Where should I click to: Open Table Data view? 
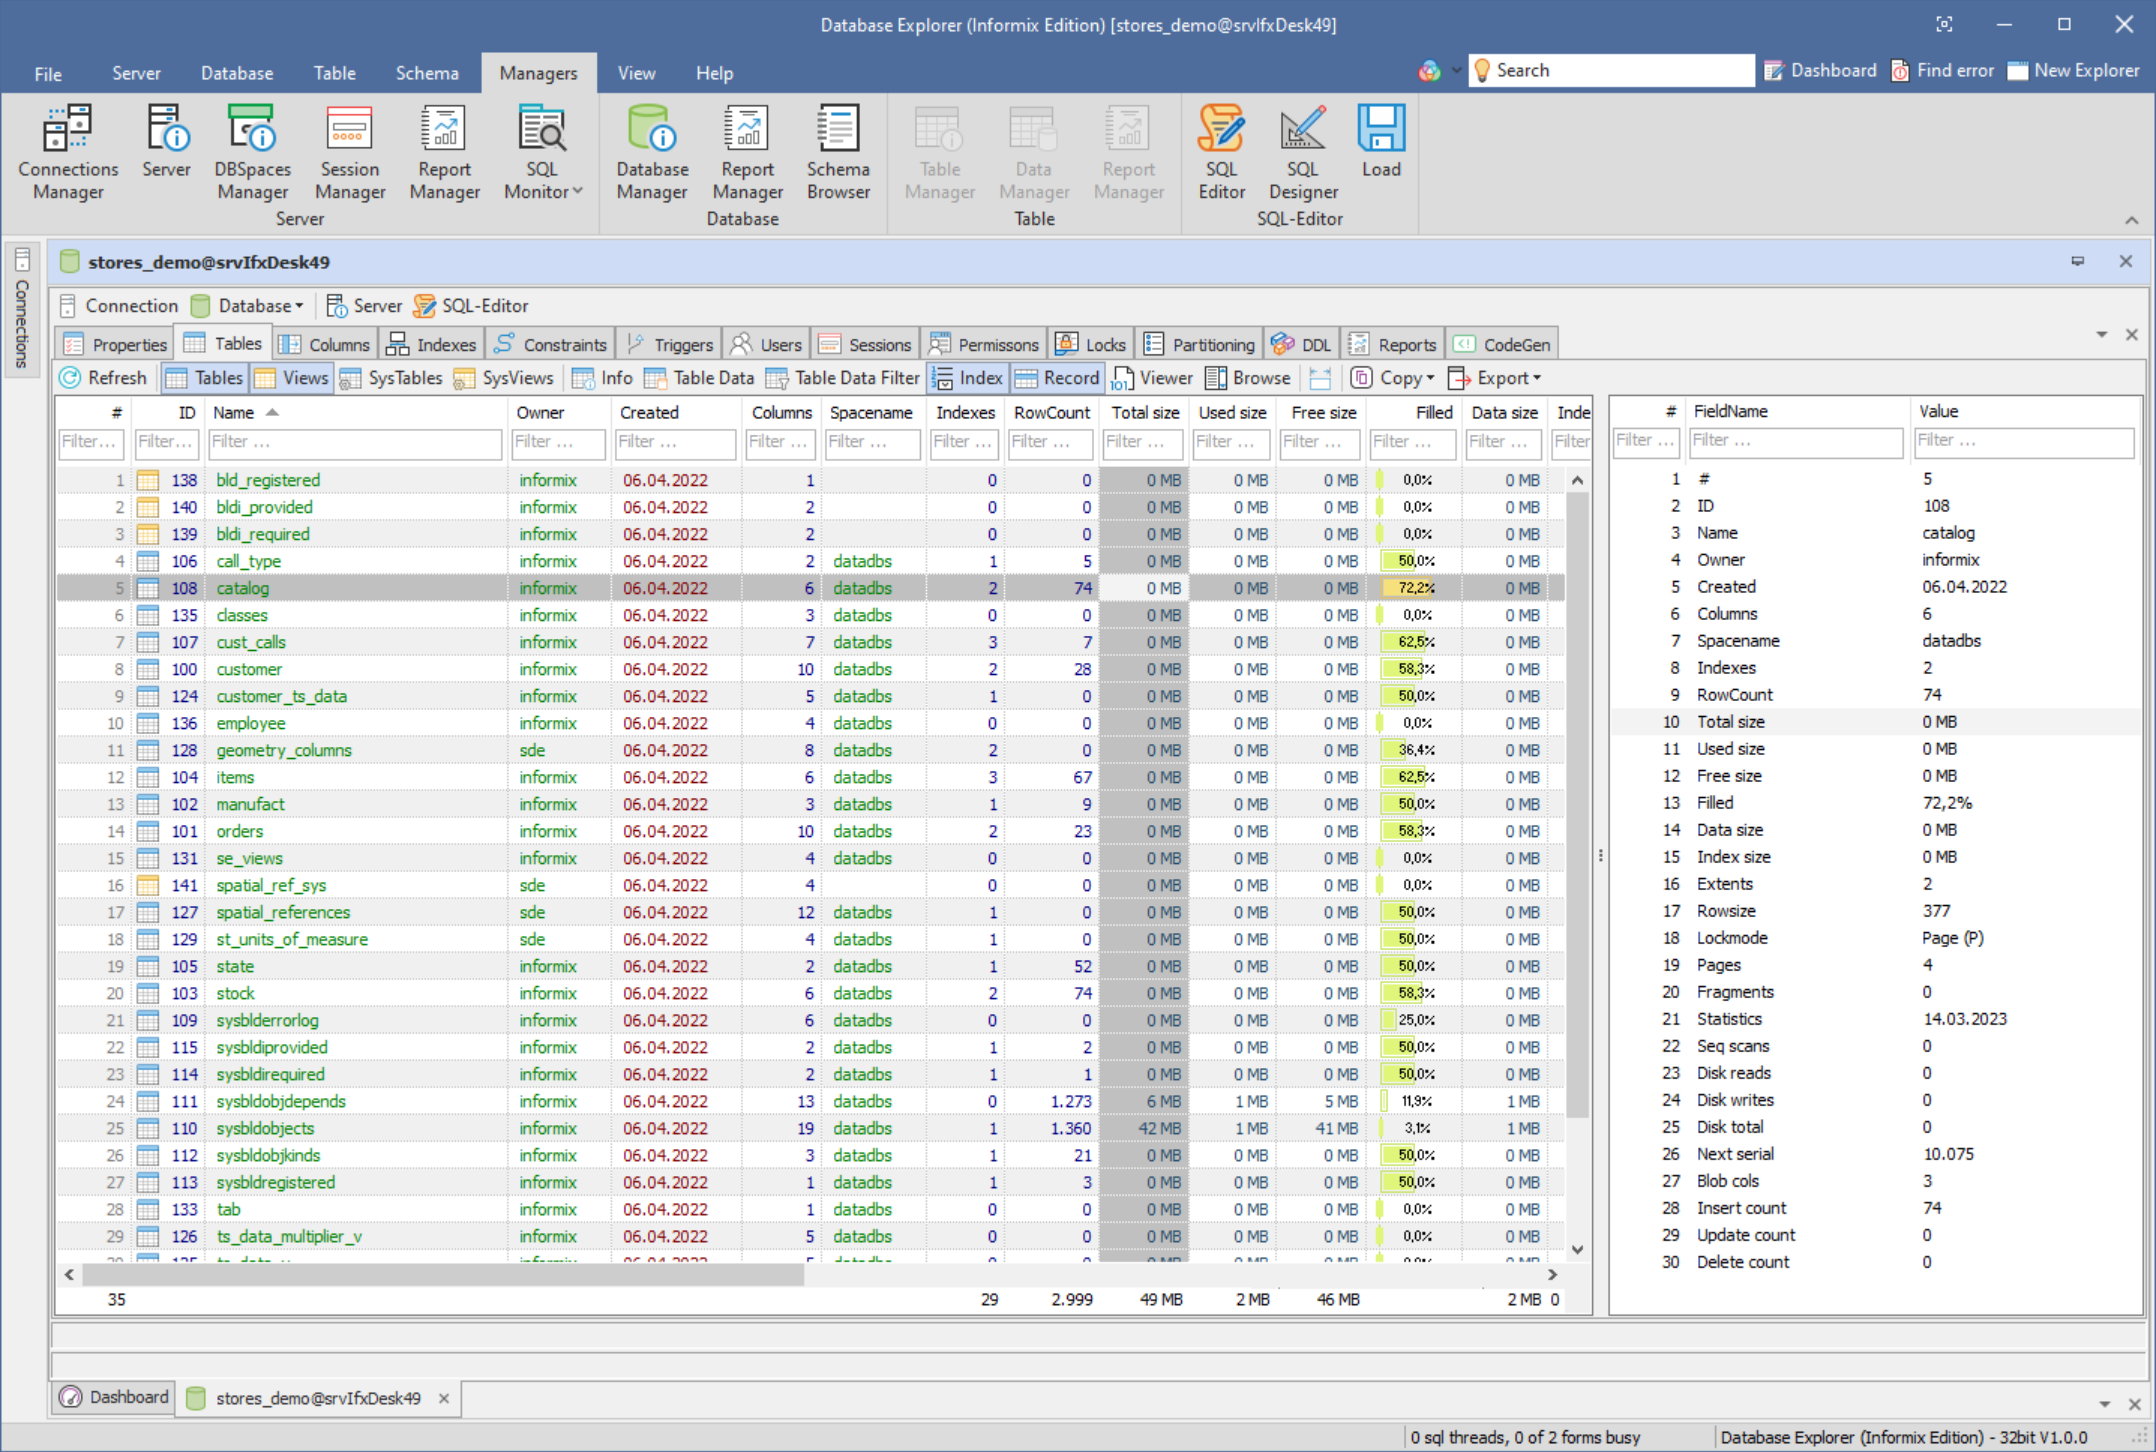pyautogui.click(x=699, y=378)
